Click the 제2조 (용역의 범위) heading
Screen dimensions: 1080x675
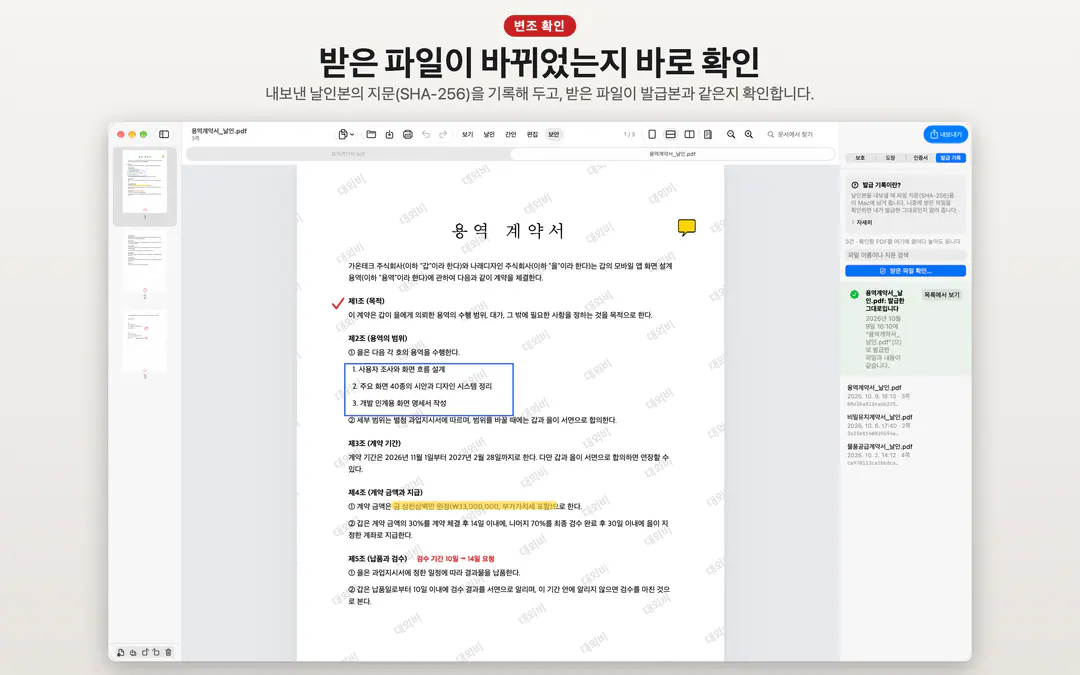[x=377, y=338]
